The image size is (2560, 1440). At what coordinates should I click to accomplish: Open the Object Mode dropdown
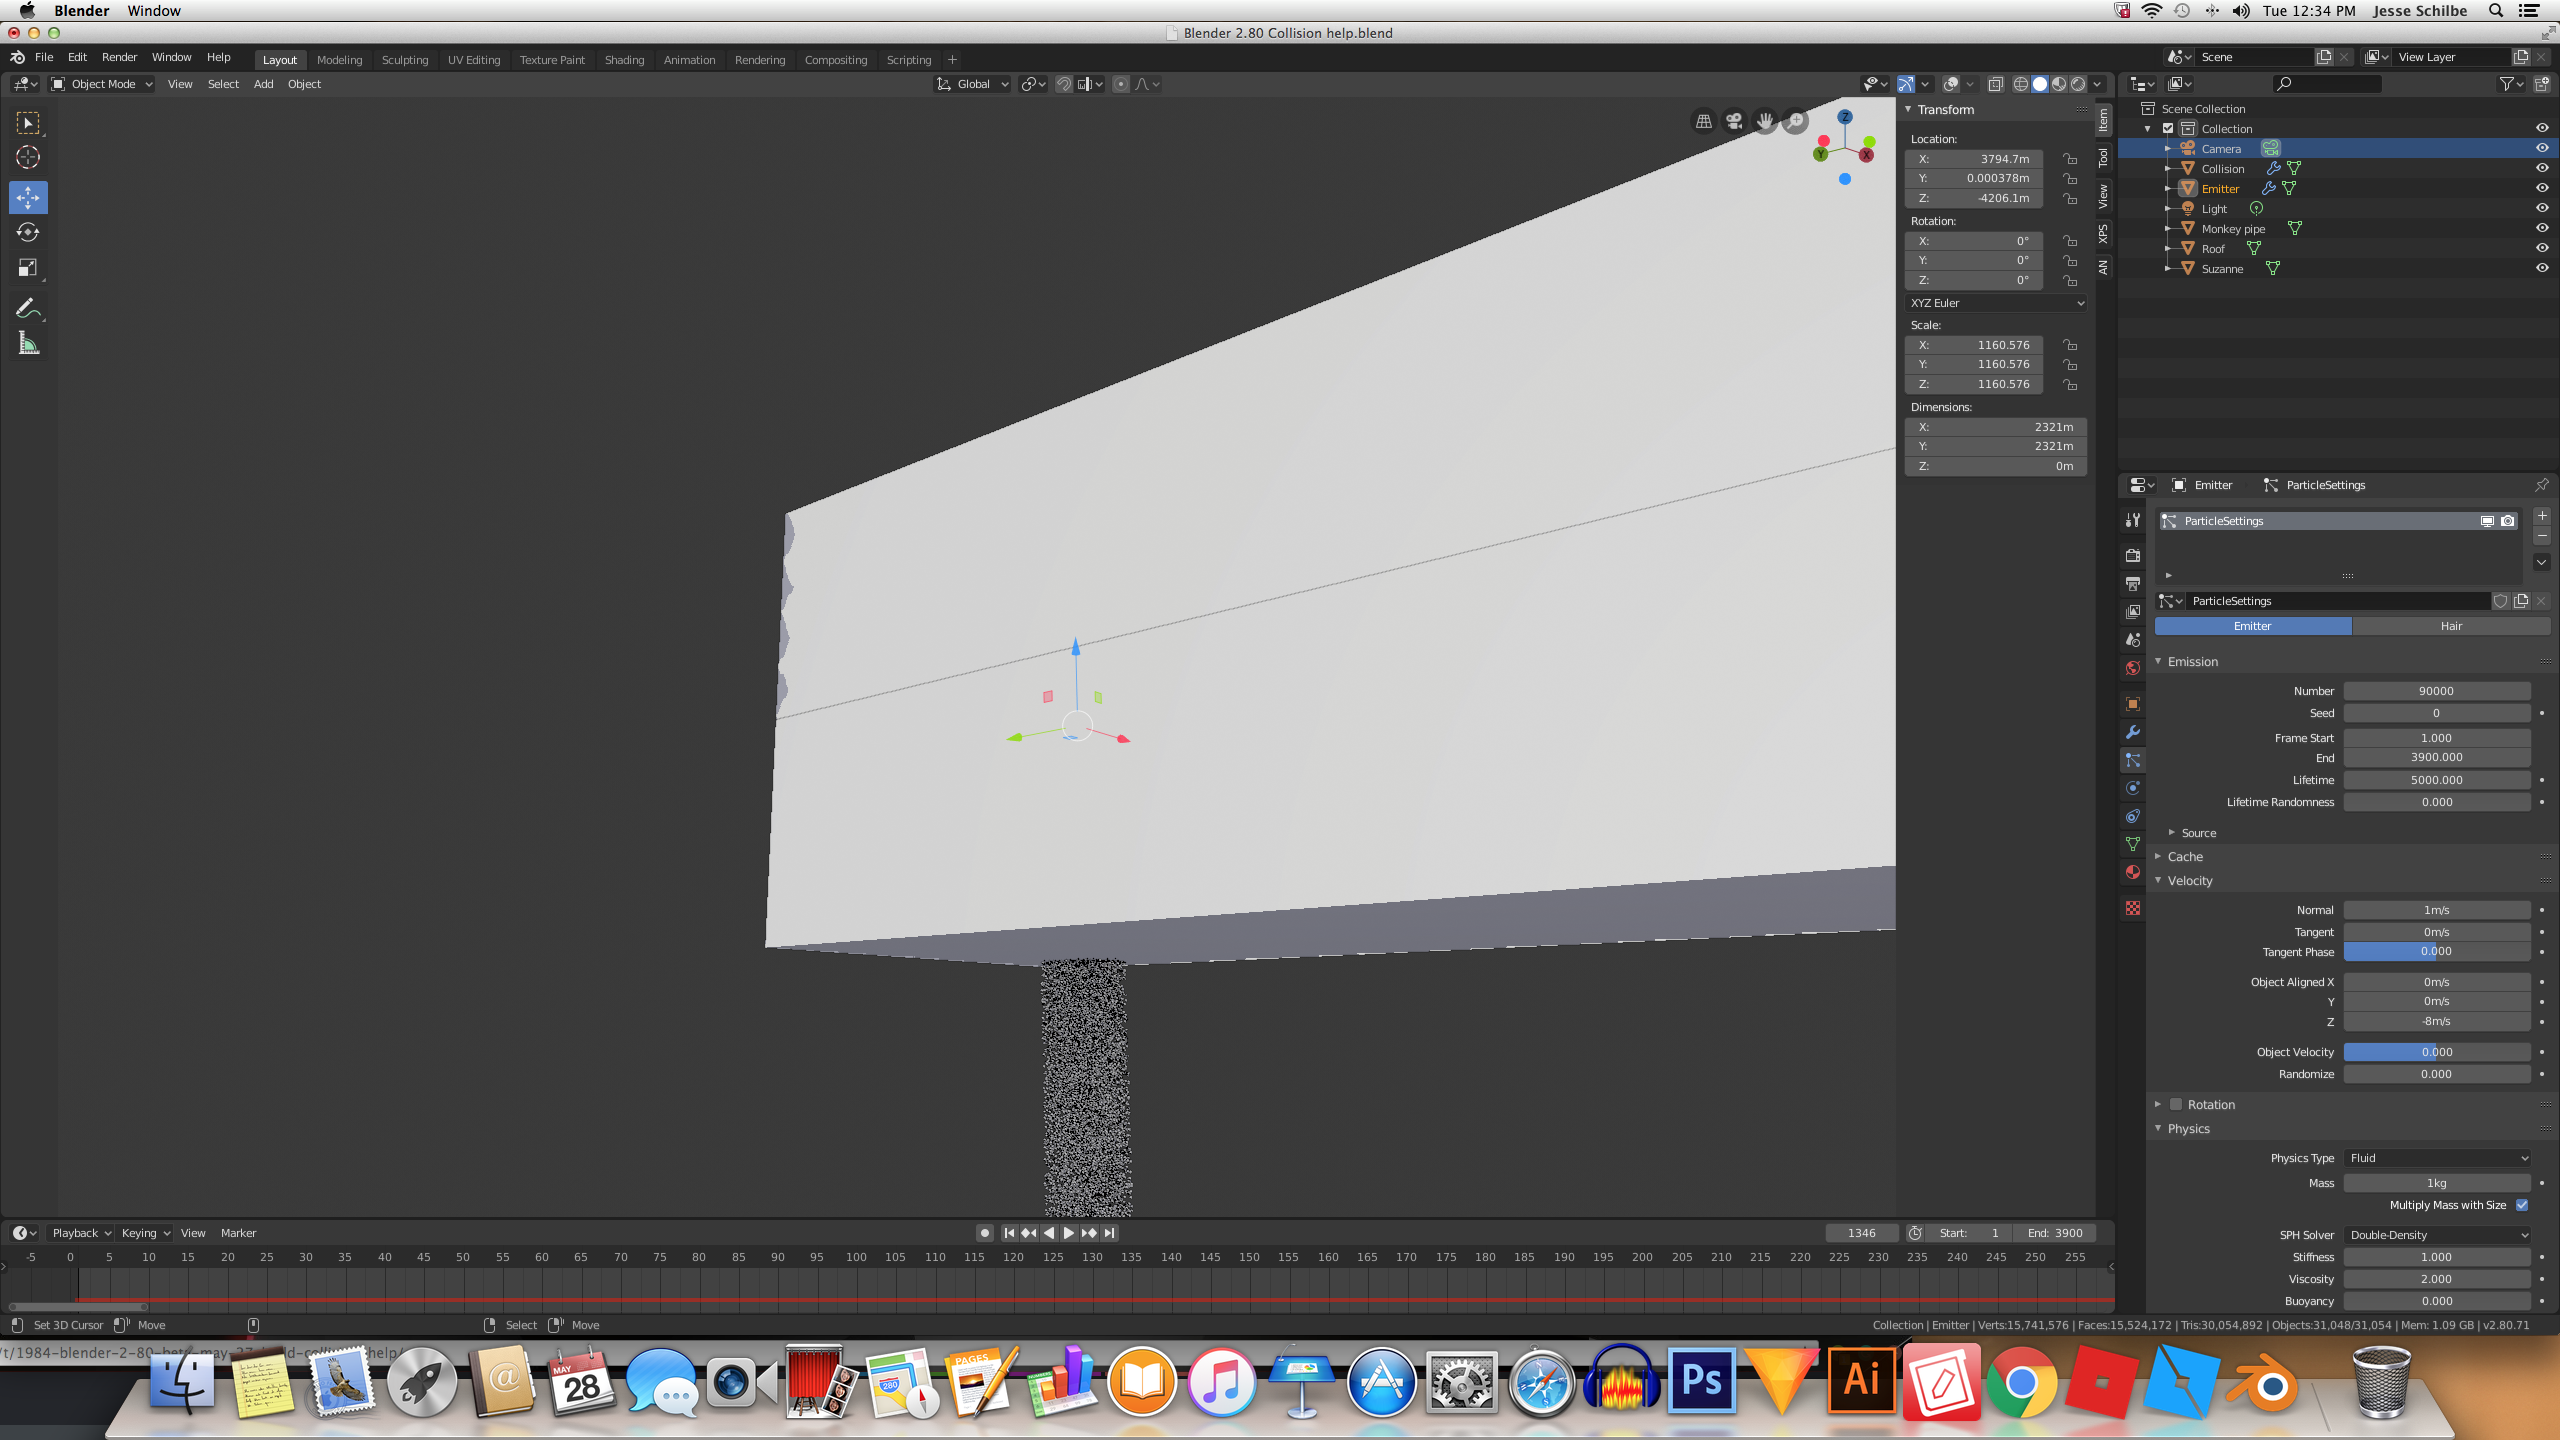coord(102,84)
